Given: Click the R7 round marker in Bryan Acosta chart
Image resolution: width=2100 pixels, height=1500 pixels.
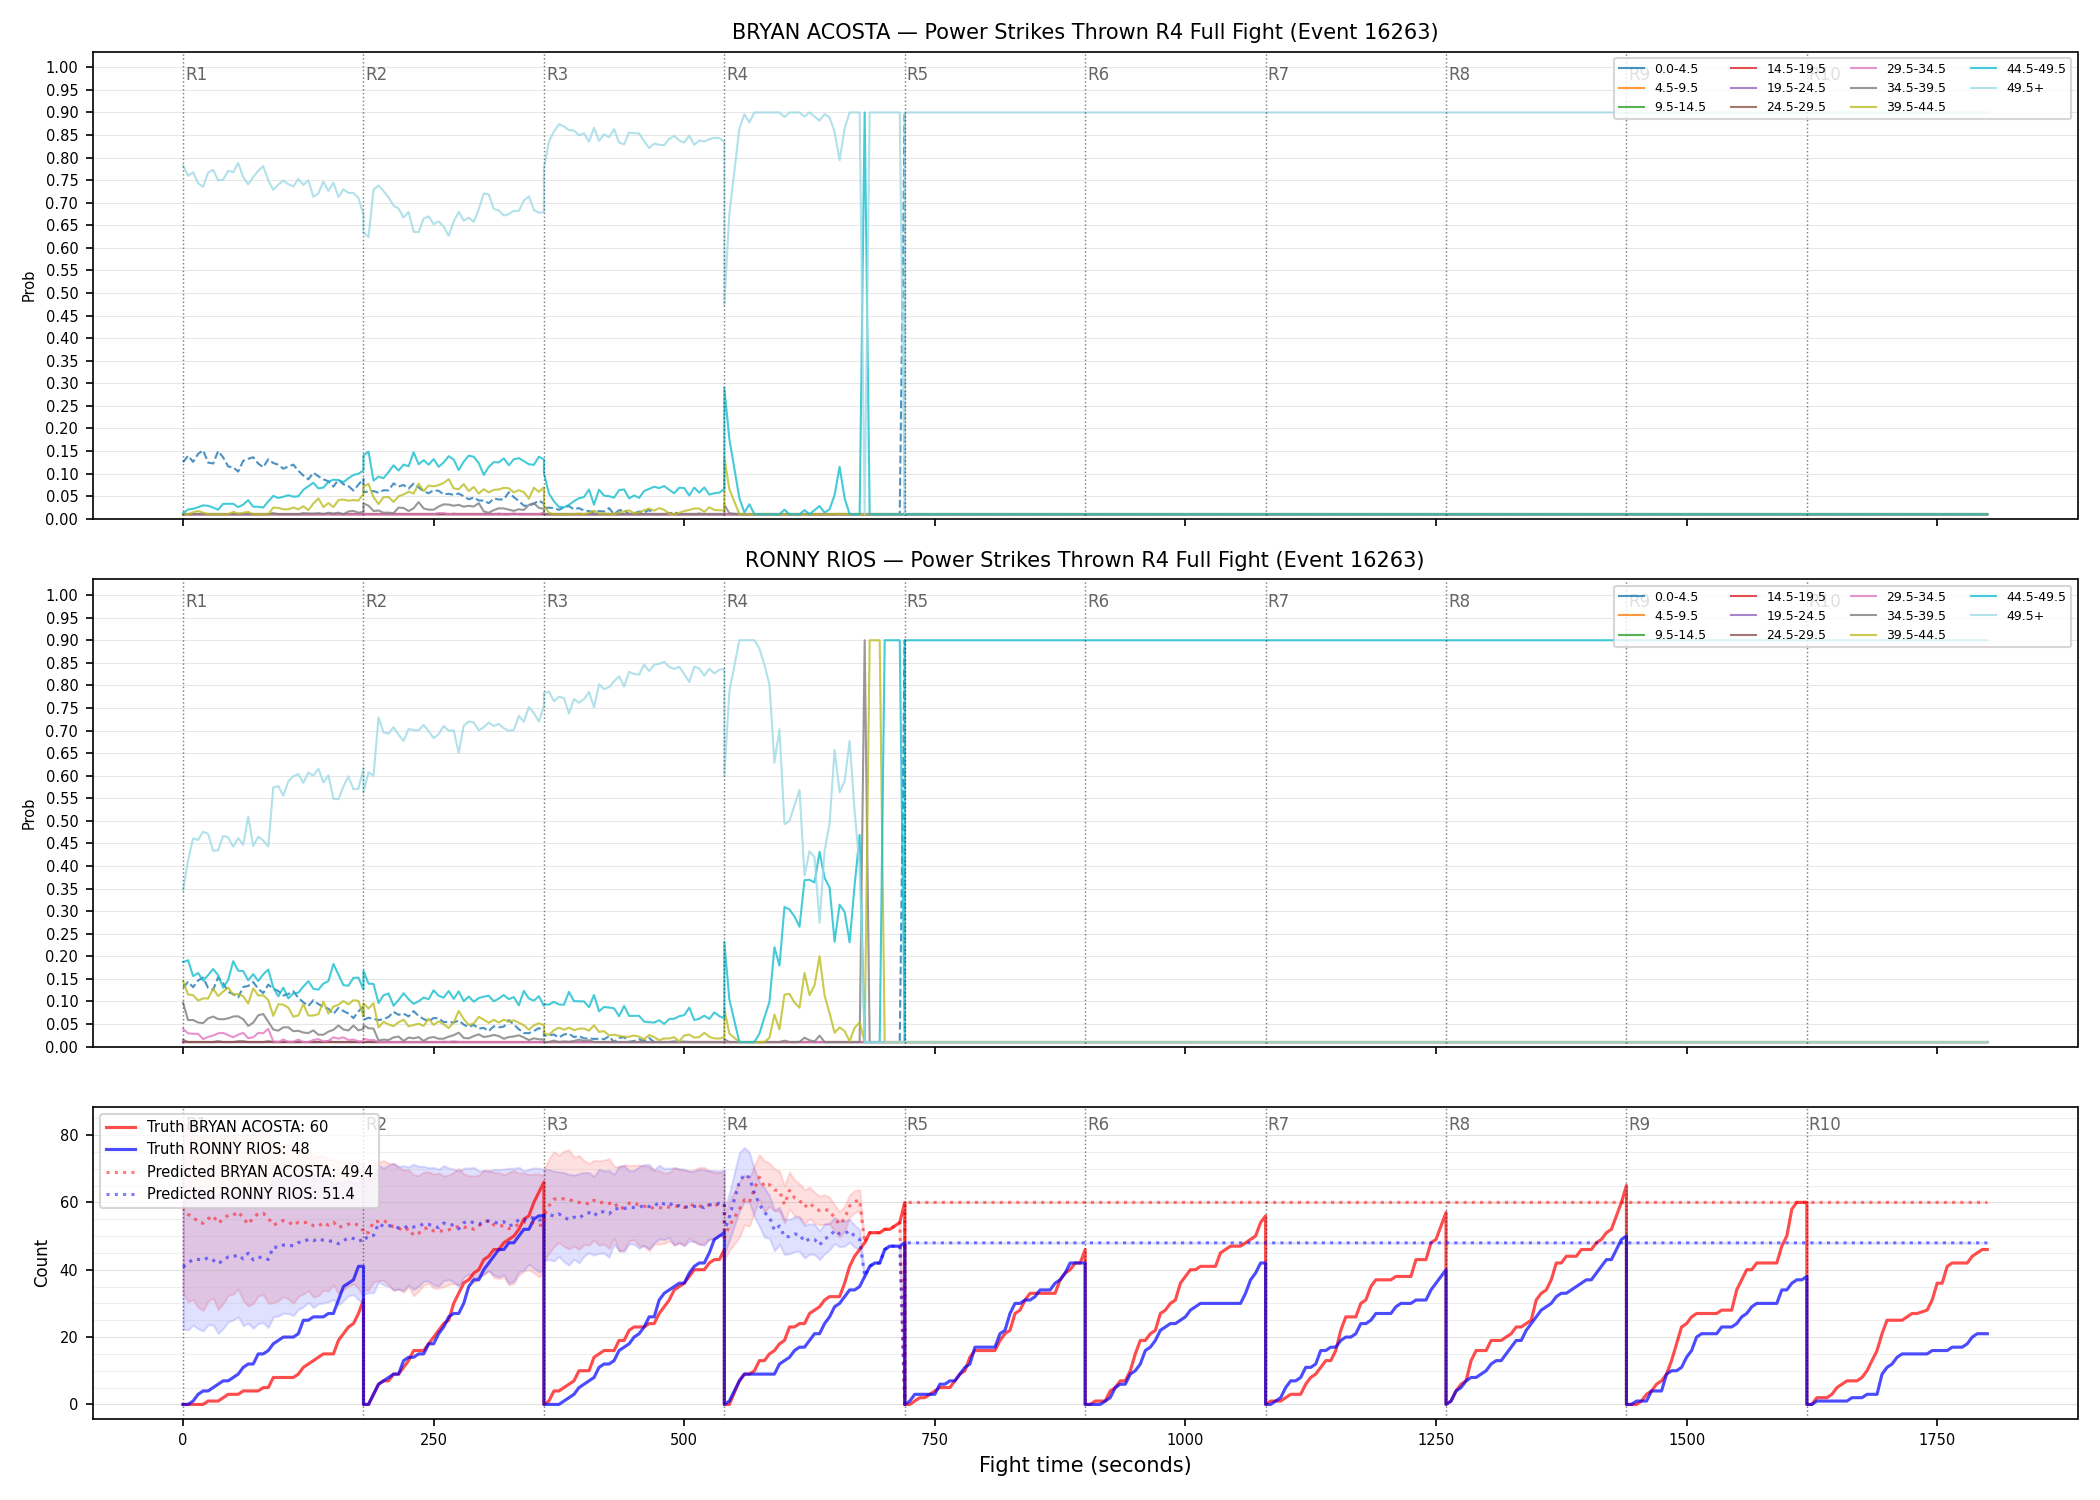Looking at the screenshot, I should pos(1278,74).
